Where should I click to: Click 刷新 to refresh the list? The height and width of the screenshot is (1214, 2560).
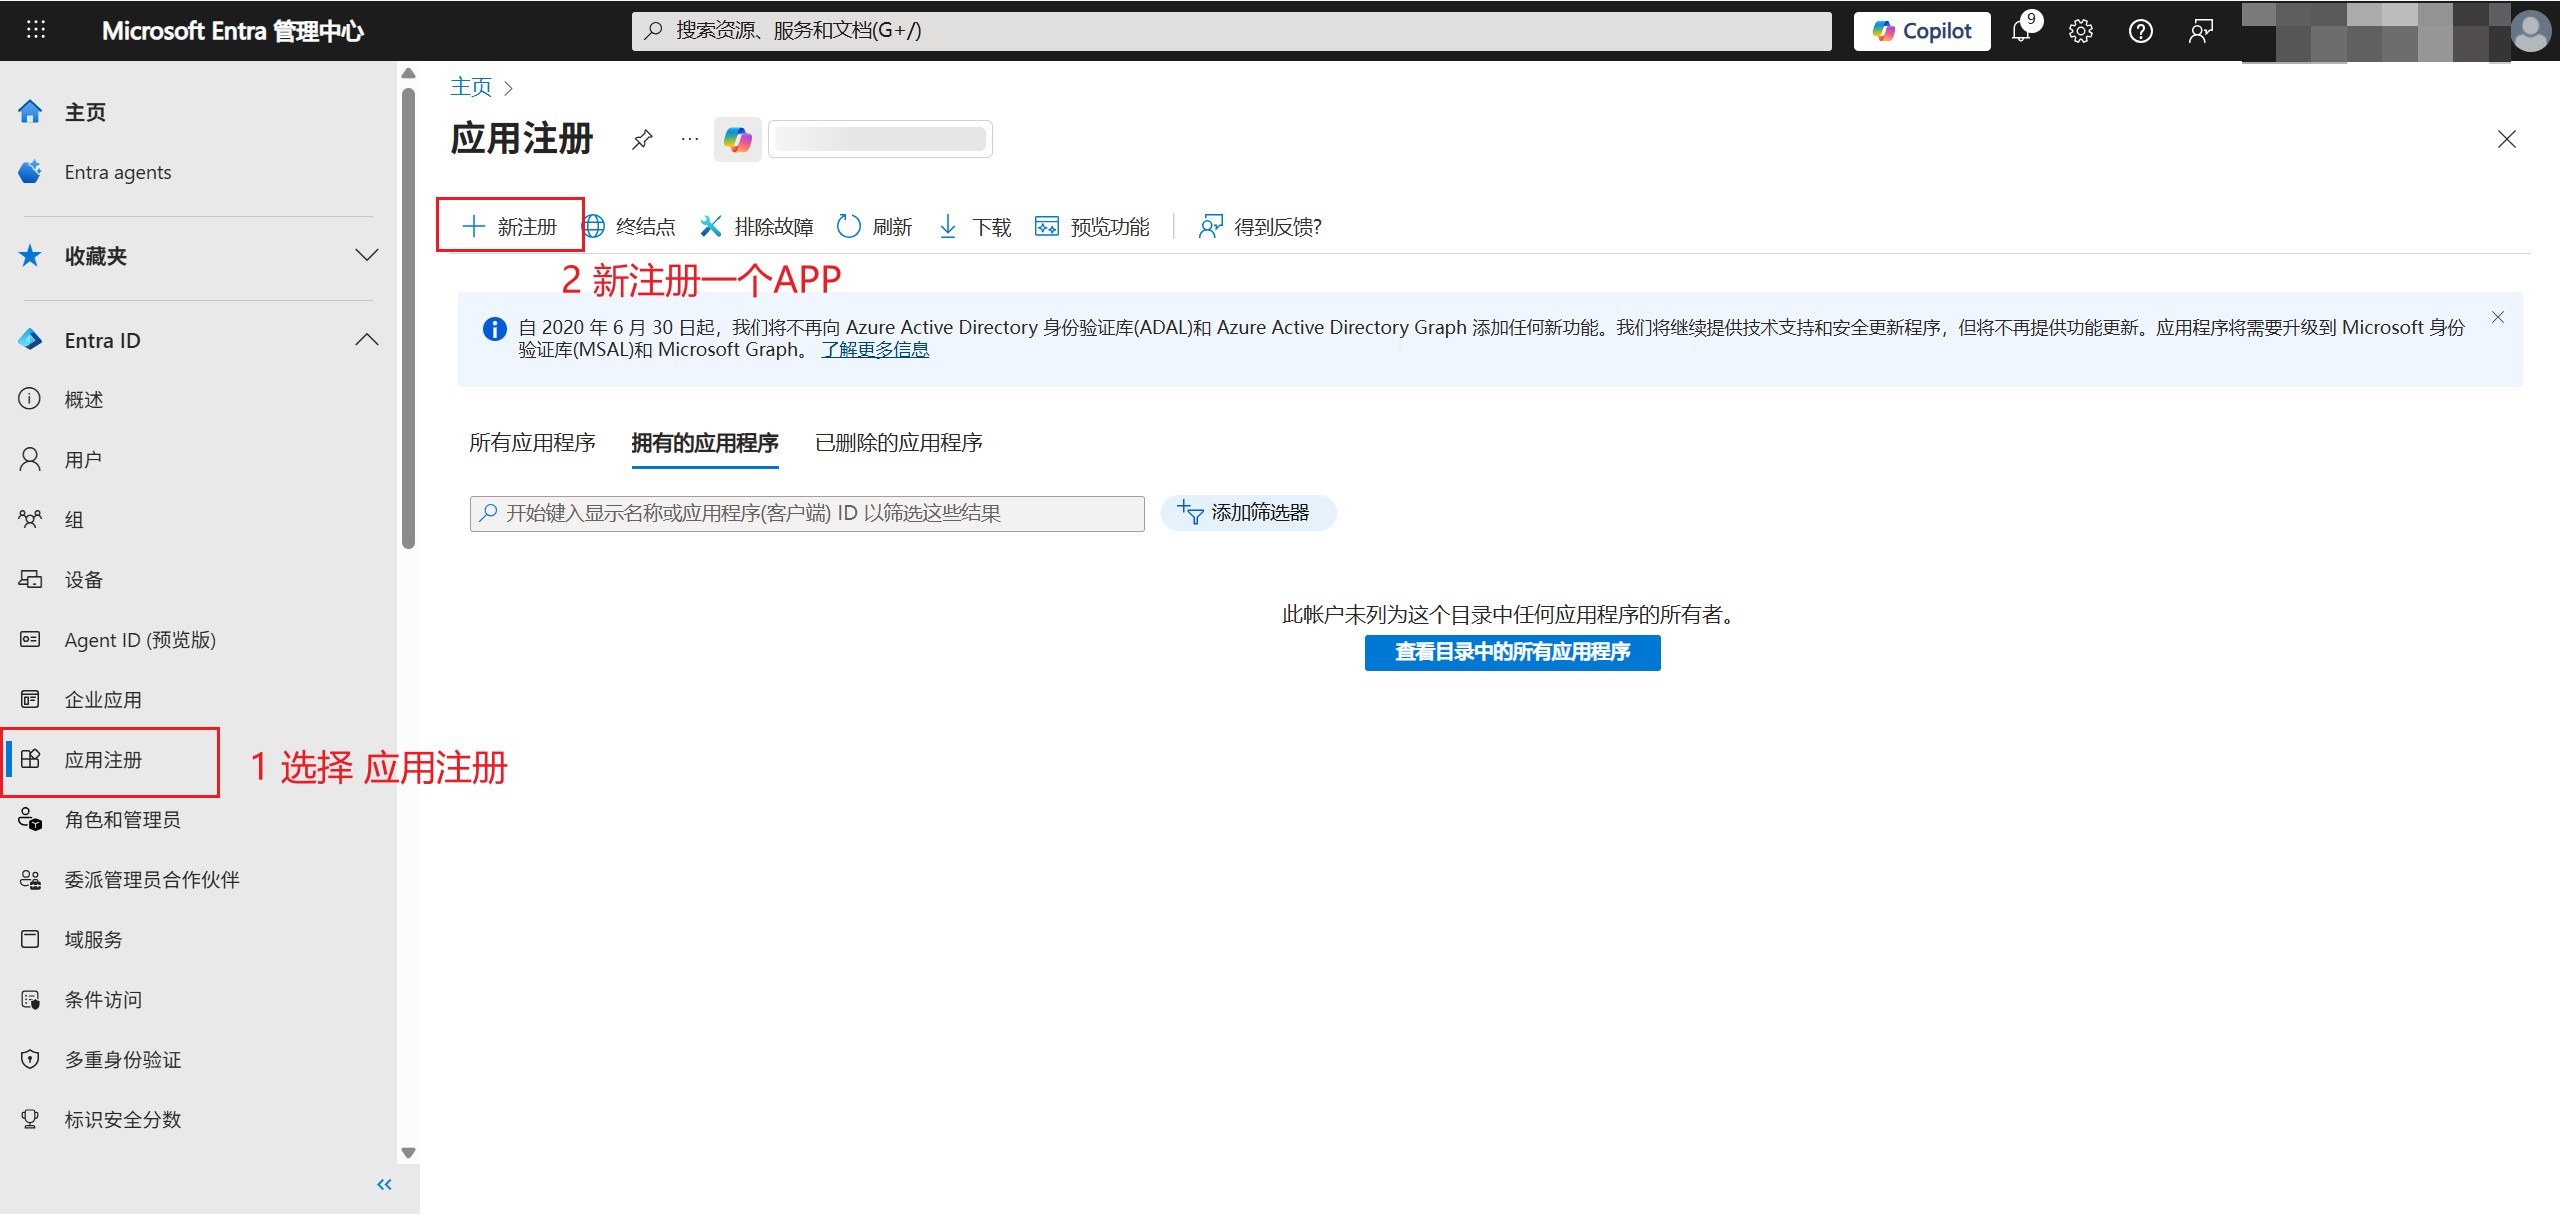[875, 226]
